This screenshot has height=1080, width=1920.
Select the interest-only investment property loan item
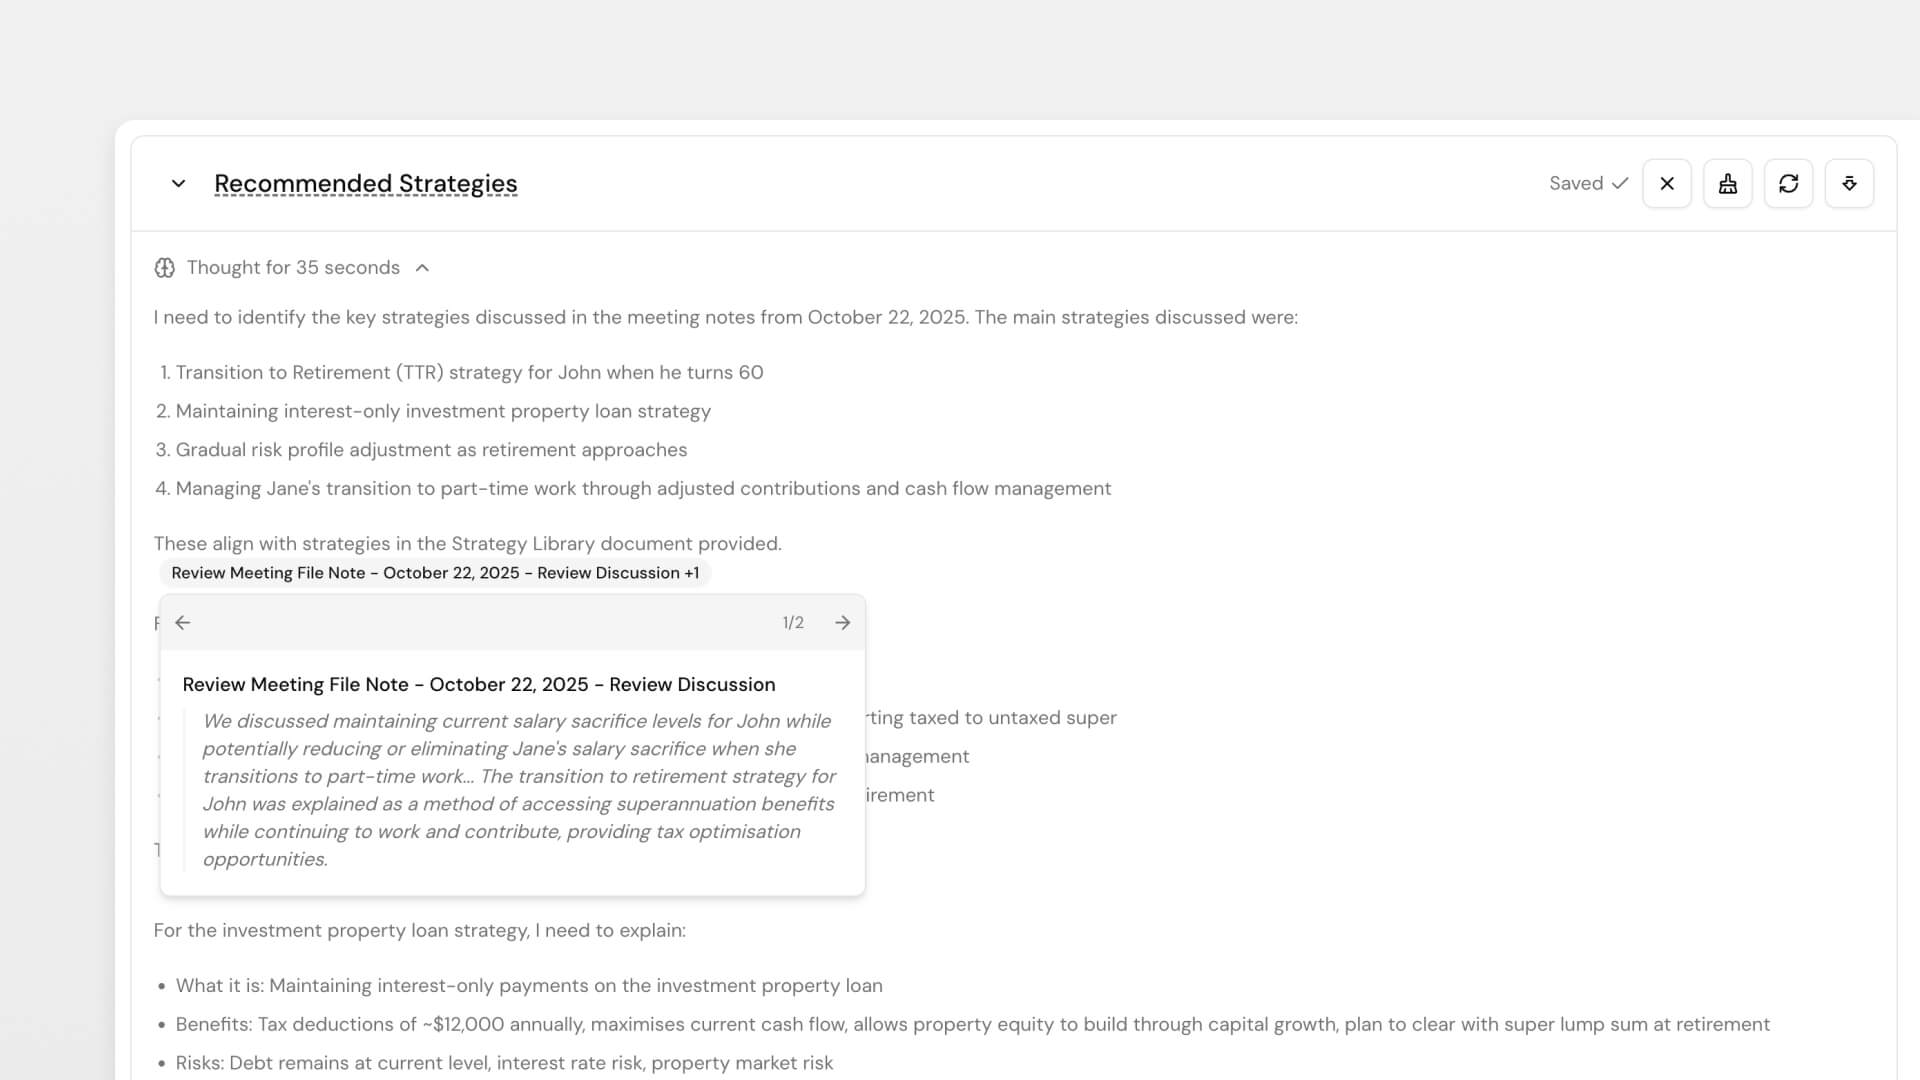(443, 412)
